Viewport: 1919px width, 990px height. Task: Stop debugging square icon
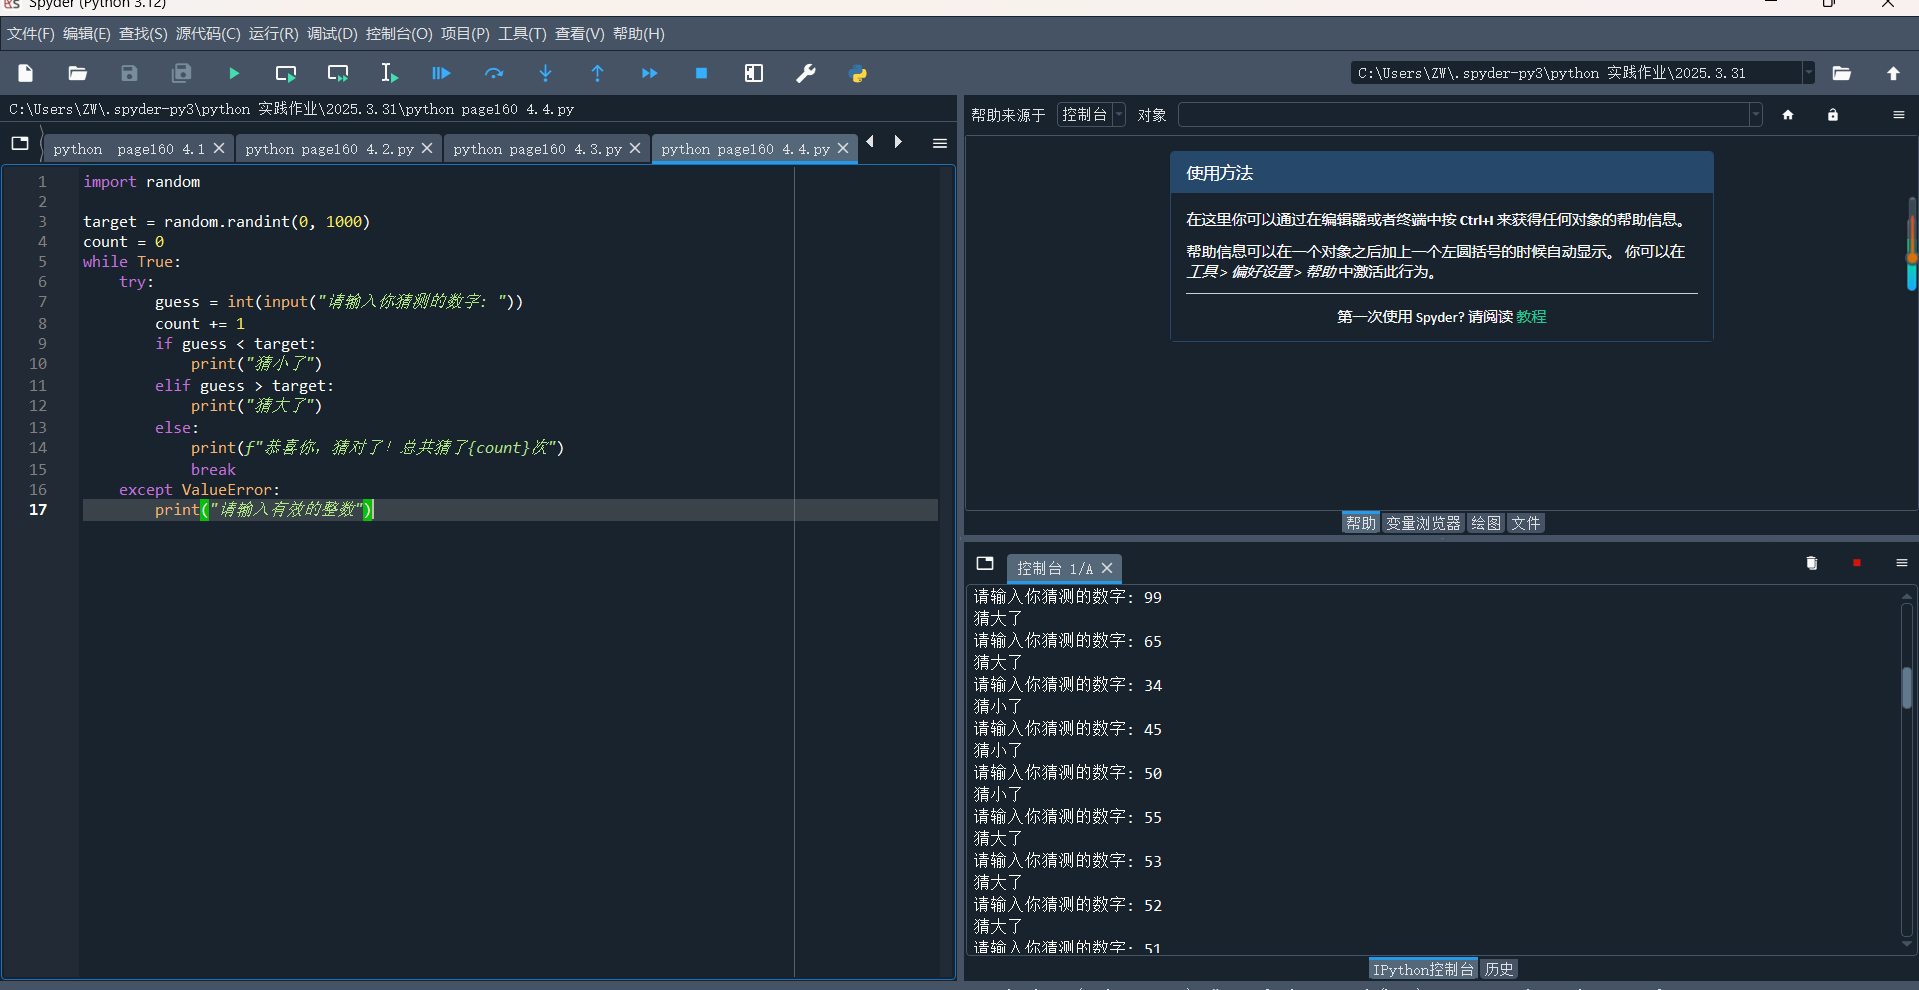click(x=702, y=73)
